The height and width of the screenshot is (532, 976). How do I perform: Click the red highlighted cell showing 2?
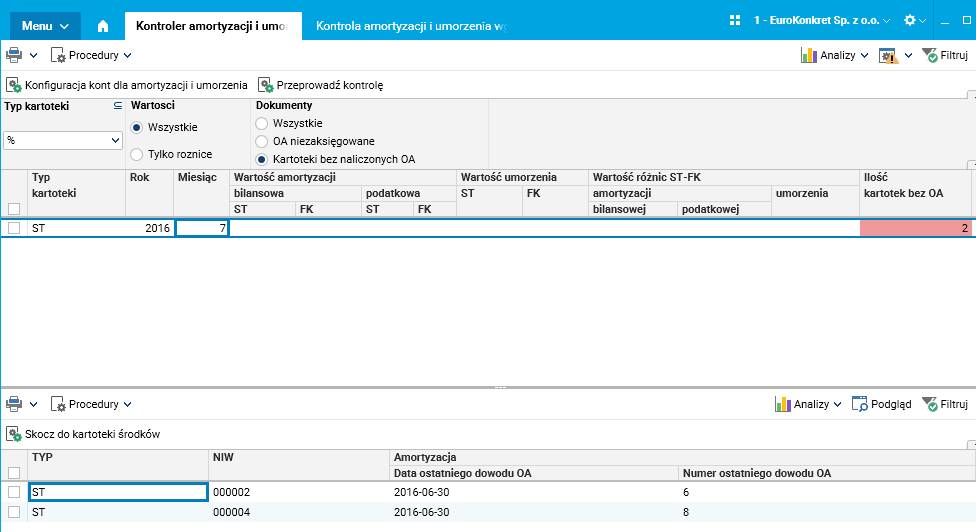[x=915, y=228]
